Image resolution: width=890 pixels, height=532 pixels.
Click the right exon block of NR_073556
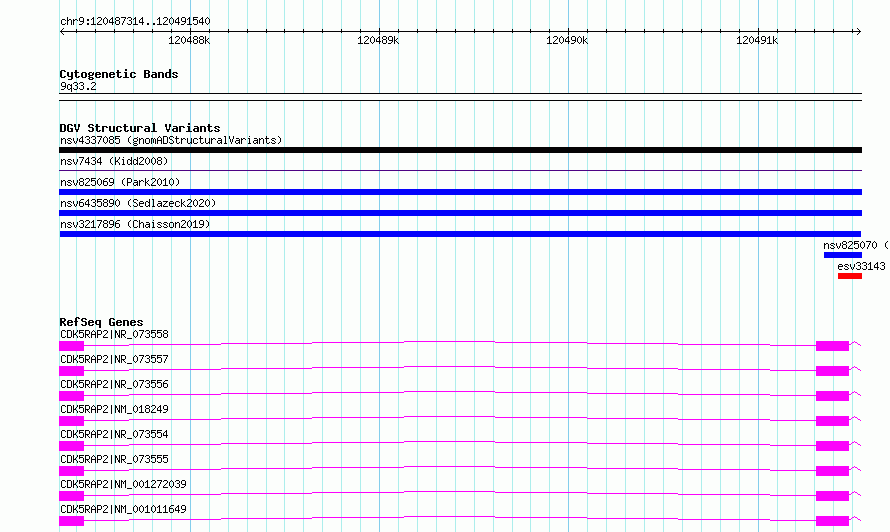click(833, 396)
